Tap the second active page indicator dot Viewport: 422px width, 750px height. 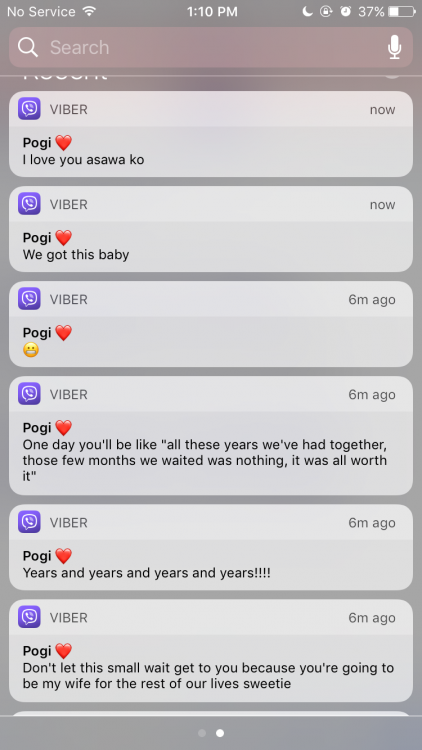(220, 733)
